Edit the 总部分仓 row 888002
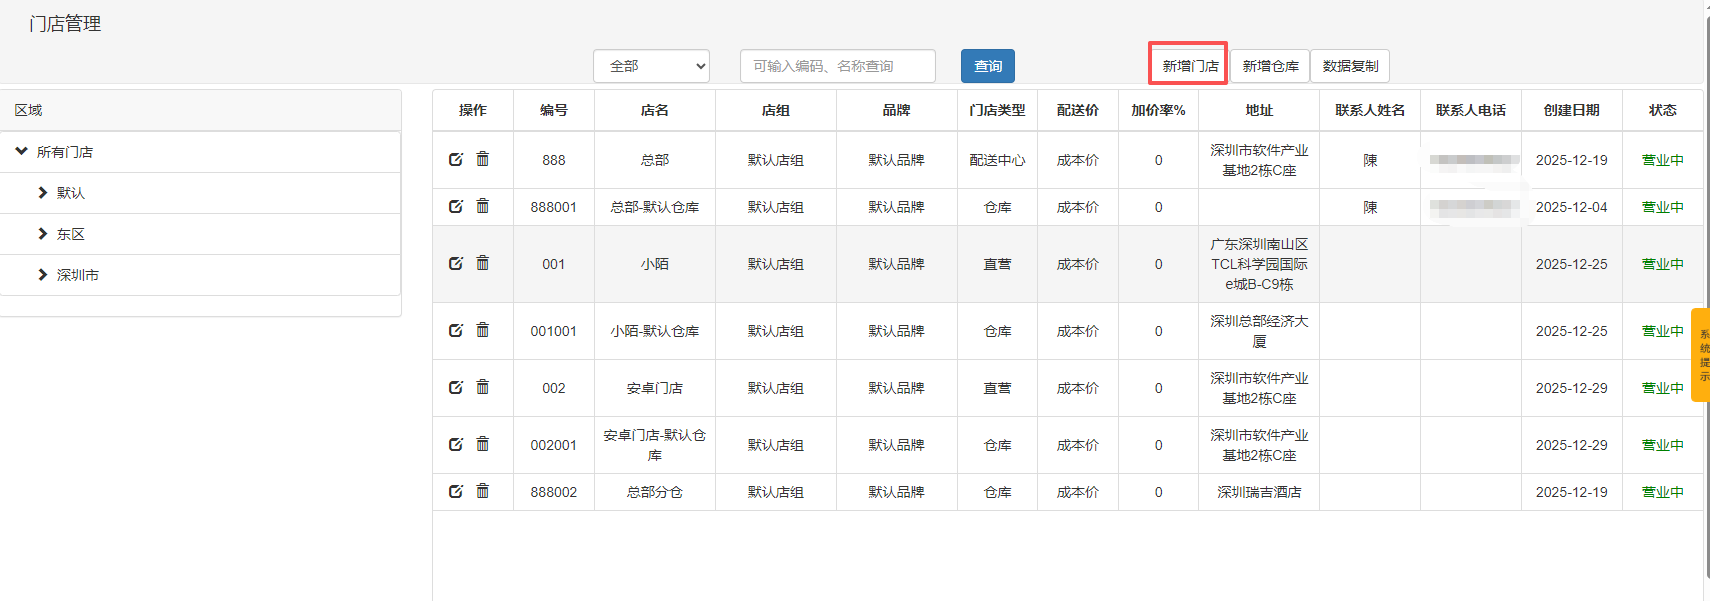Viewport: 1710px width, 601px height. coord(456,492)
